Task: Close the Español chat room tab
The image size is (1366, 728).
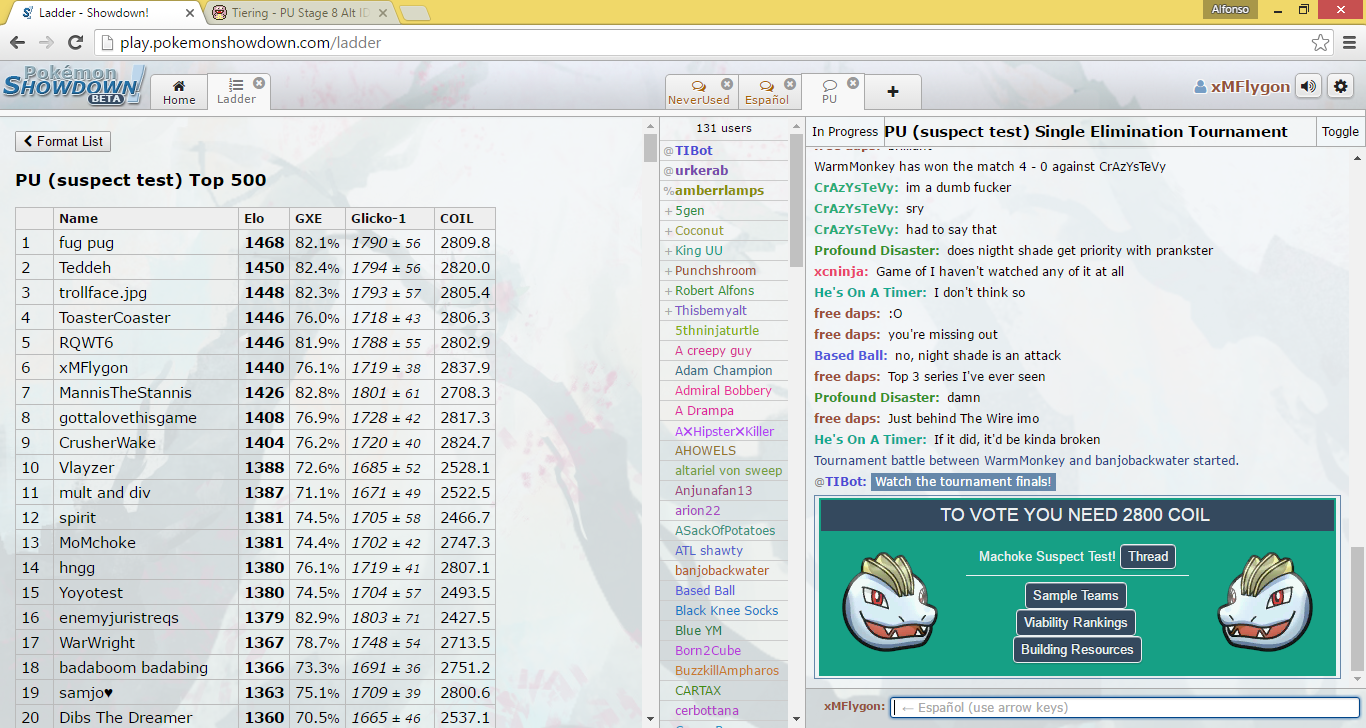Action: [791, 84]
